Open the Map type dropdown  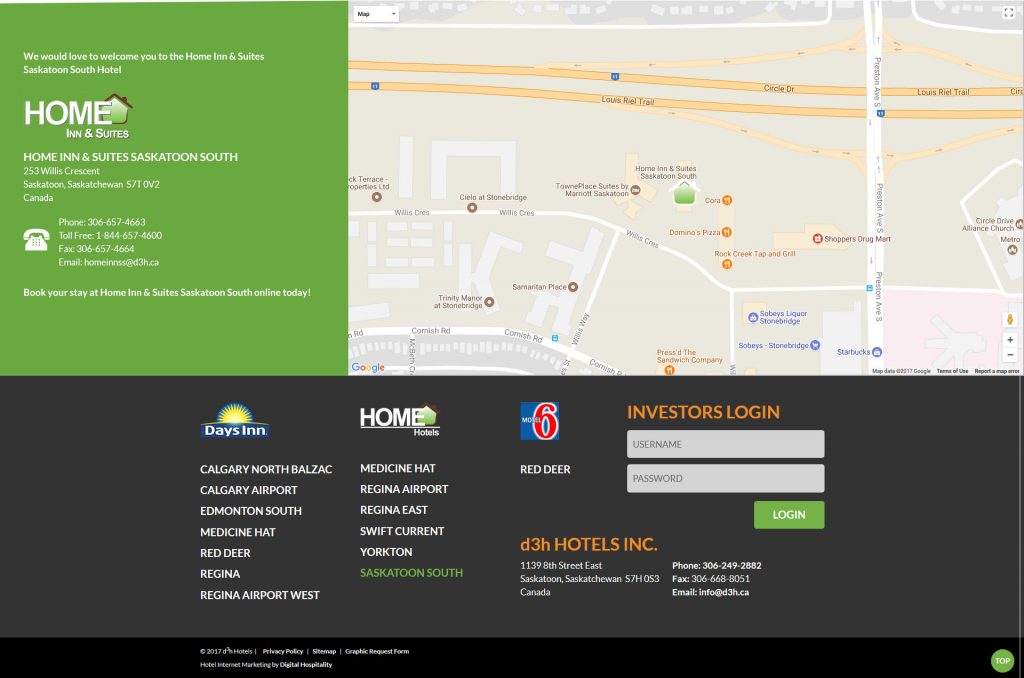click(376, 14)
